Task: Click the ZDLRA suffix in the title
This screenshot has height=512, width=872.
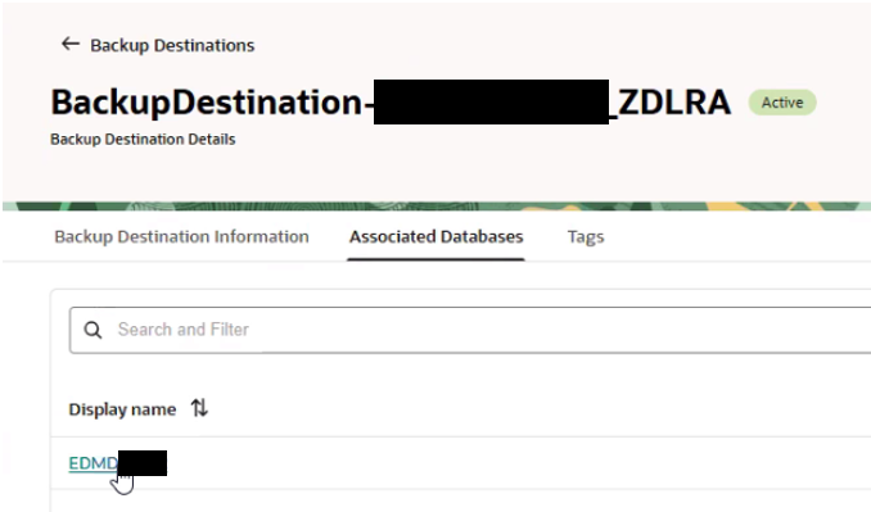Action: click(x=675, y=102)
